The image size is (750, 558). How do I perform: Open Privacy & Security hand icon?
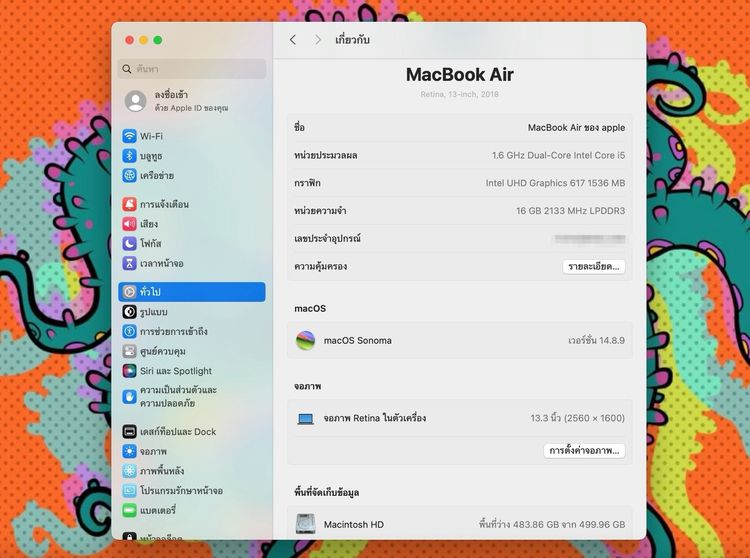pos(129,396)
